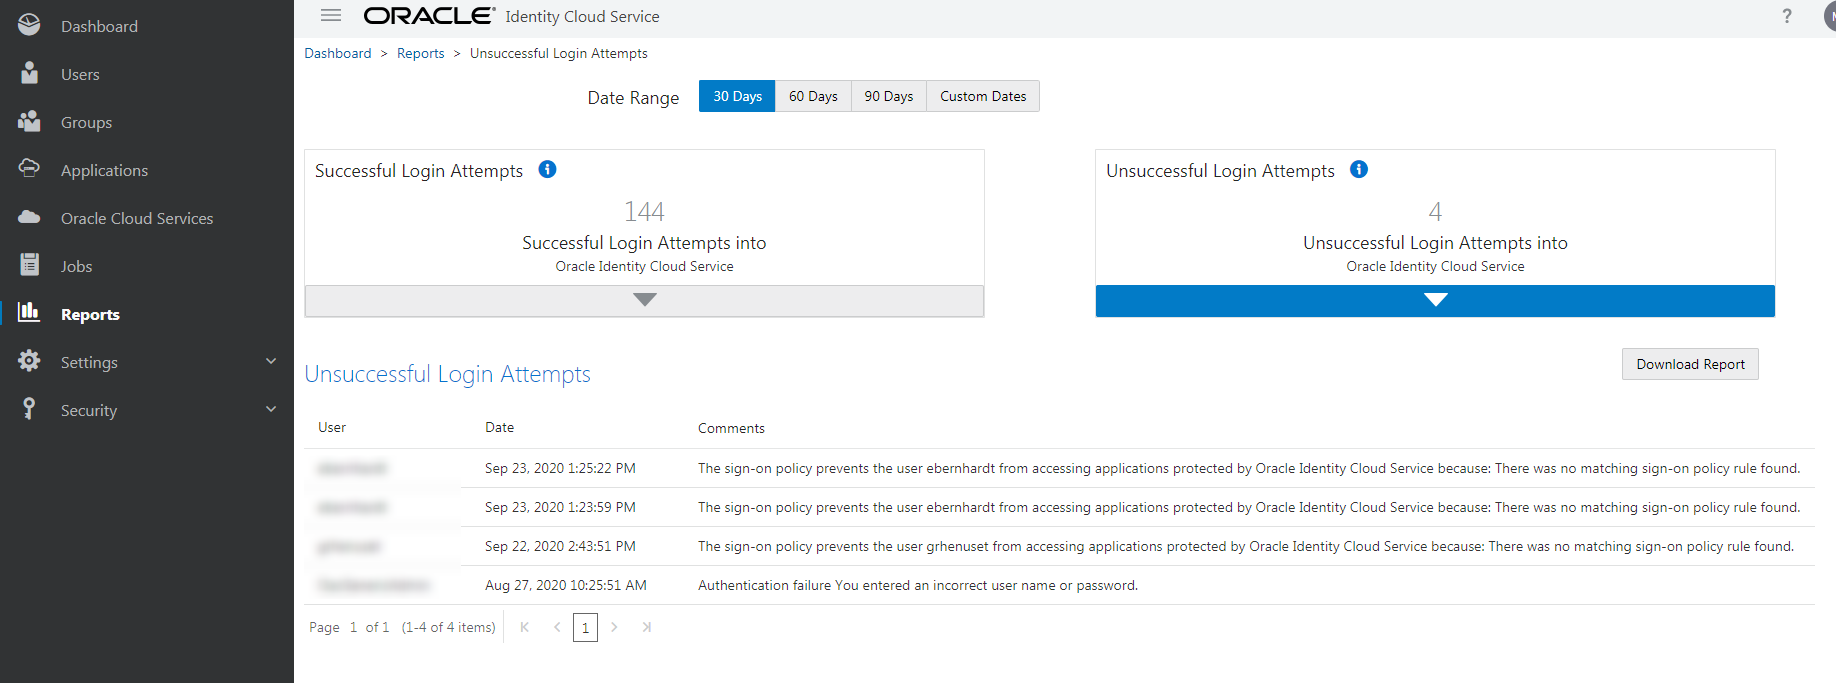The height and width of the screenshot is (683, 1836).
Task: Open the user avatar in top corner
Action: click(1829, 16)
